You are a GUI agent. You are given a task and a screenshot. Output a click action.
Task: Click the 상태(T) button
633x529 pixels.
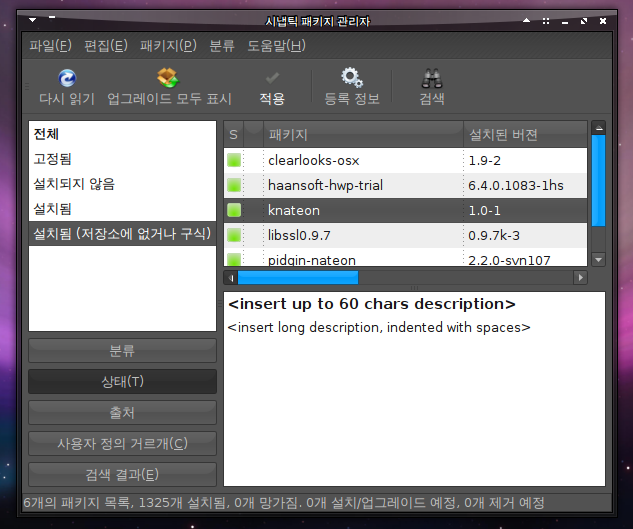(122, 382)
